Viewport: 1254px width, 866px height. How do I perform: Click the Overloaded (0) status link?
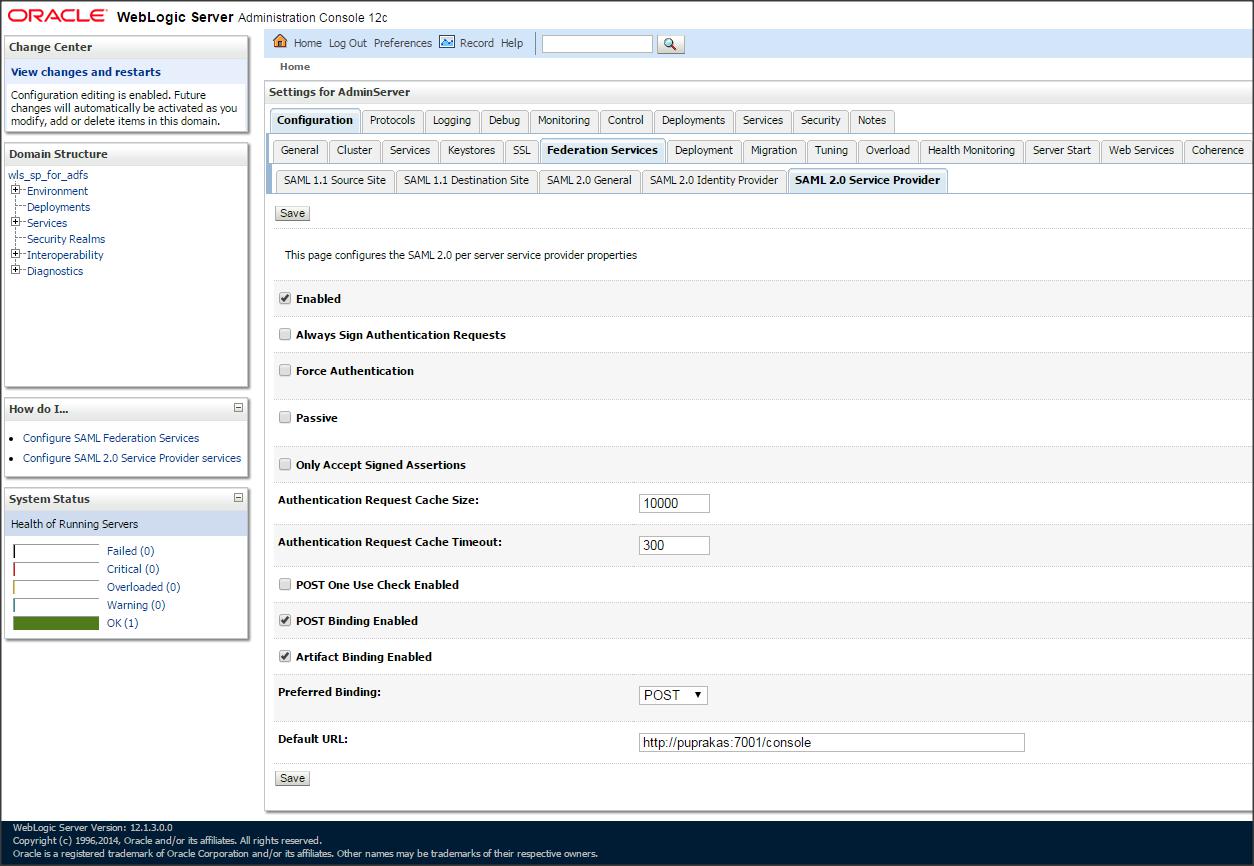pos(143,587)
